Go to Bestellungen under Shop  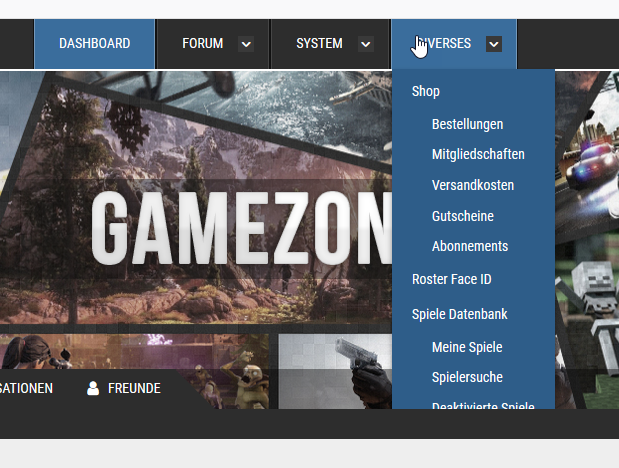click(467, 124)
